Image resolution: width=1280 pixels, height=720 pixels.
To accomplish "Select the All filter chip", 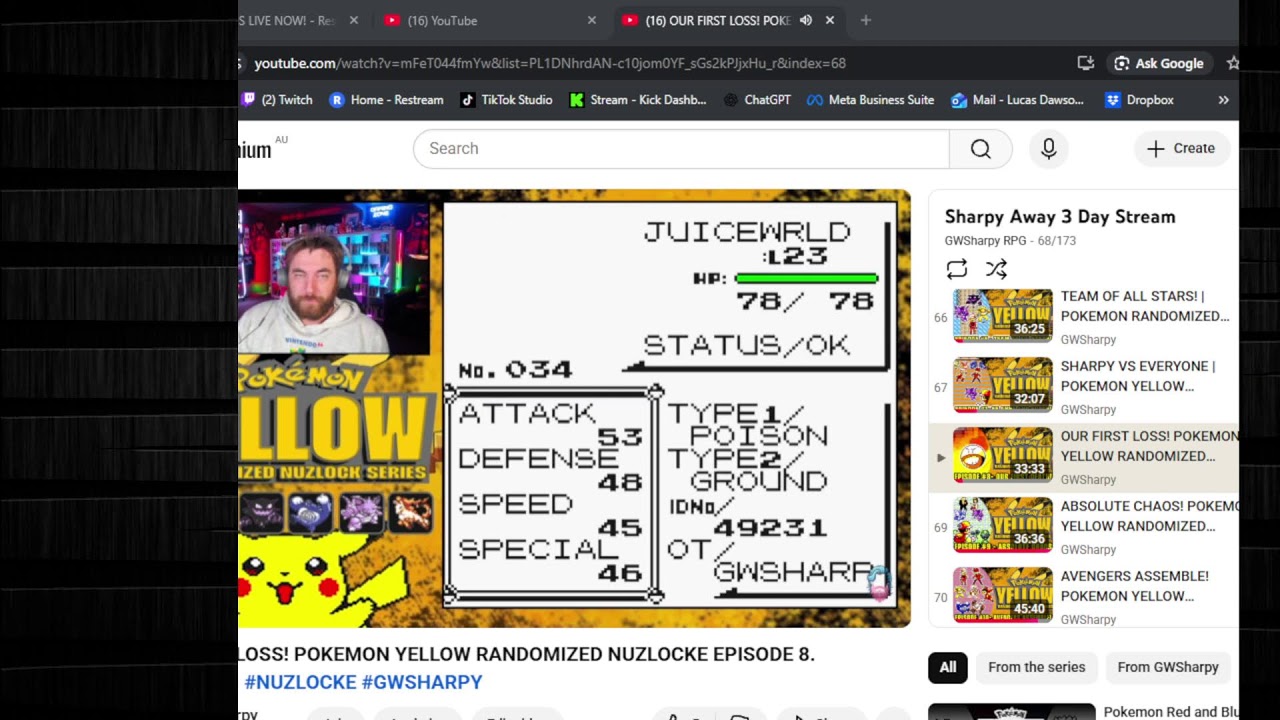I will (948, 667).
